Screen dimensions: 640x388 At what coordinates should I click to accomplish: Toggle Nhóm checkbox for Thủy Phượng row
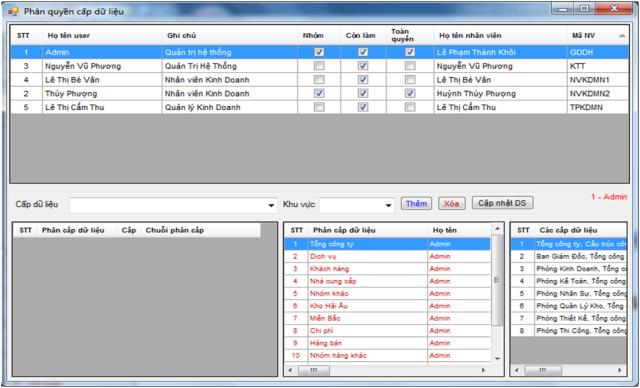pos(319,93)
